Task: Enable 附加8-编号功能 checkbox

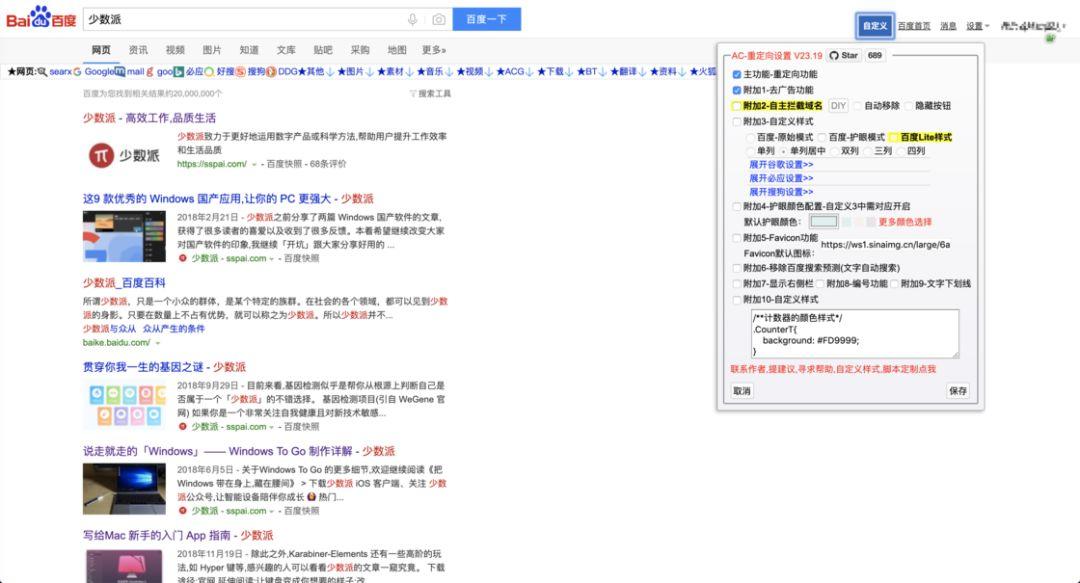Action: click(820, 284)
